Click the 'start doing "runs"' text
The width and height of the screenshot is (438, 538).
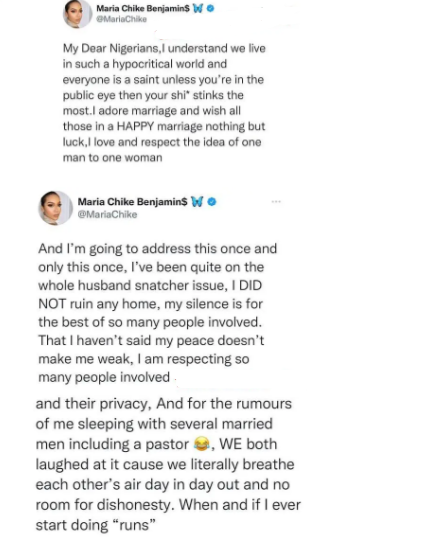[96, 525]
